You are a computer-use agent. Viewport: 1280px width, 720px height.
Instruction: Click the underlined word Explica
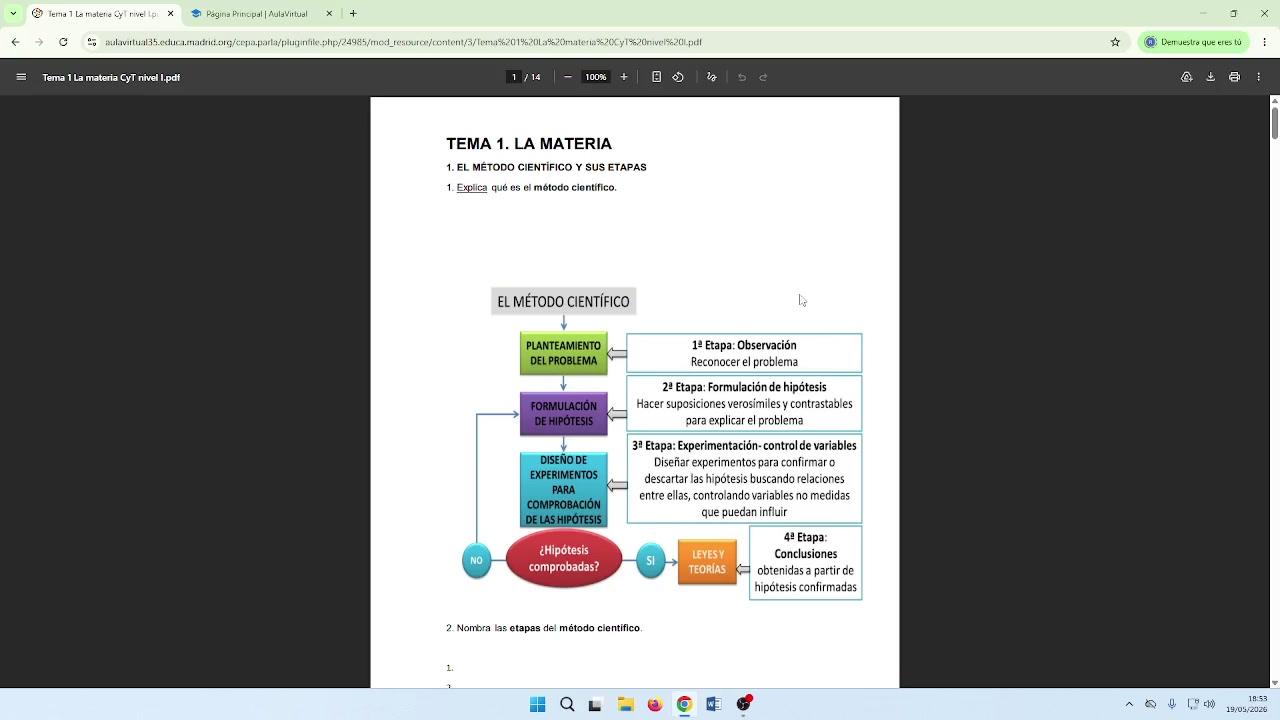(x=472, y=188)
